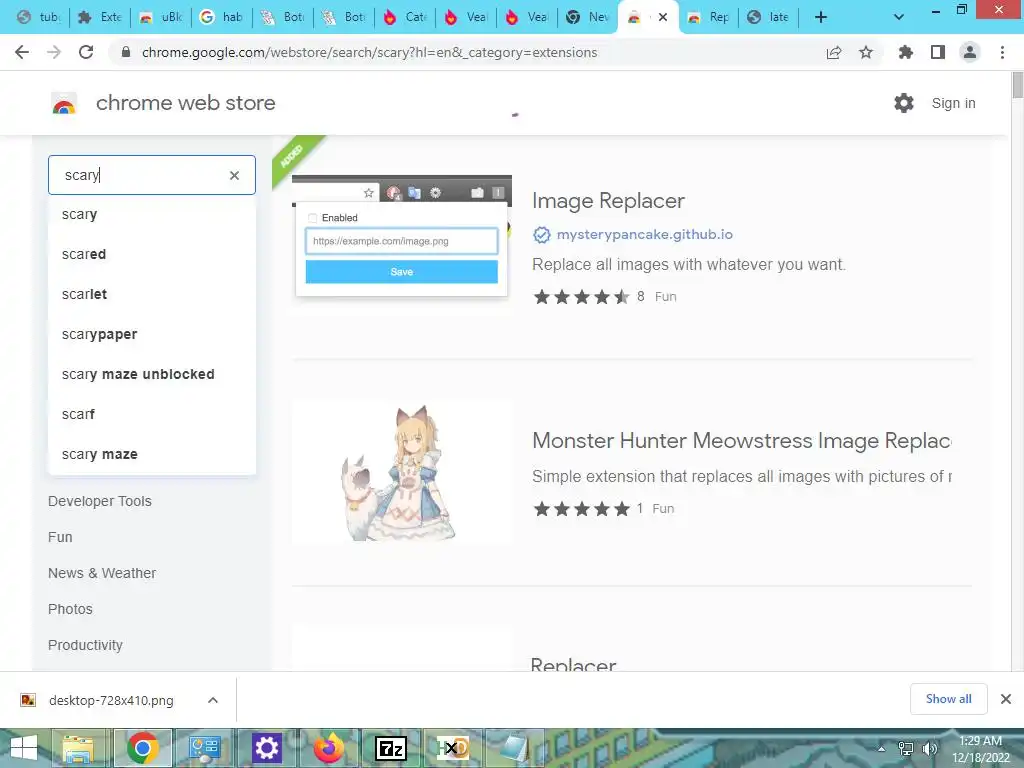This screenshot has width=1024, height=768.
Task: Expand desktop-728x410.png download options
Action: (212, 700)
